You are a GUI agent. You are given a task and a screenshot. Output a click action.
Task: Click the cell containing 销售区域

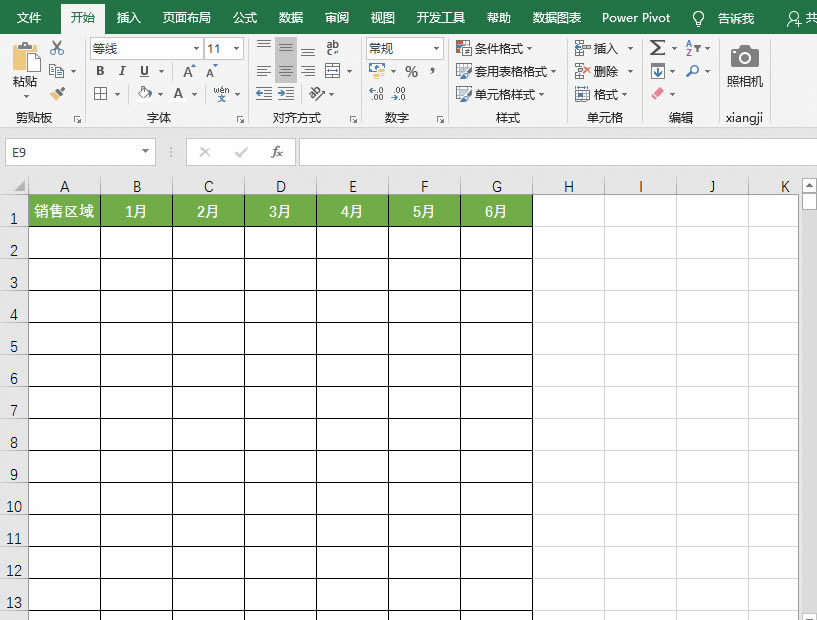64,211
